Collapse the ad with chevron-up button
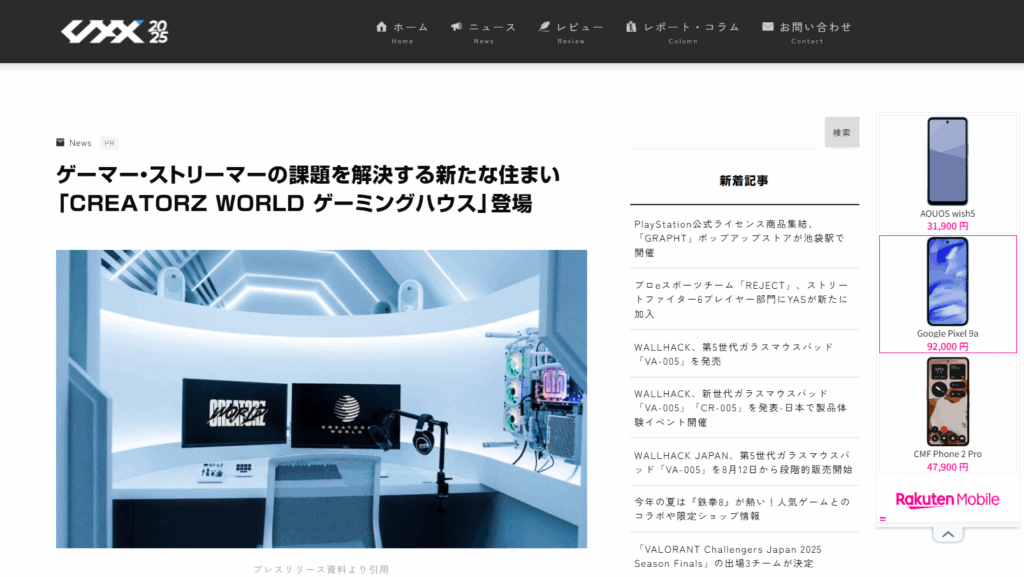Image resolution: width=1024 pixels, height=577 pixels. pos(948,535)
